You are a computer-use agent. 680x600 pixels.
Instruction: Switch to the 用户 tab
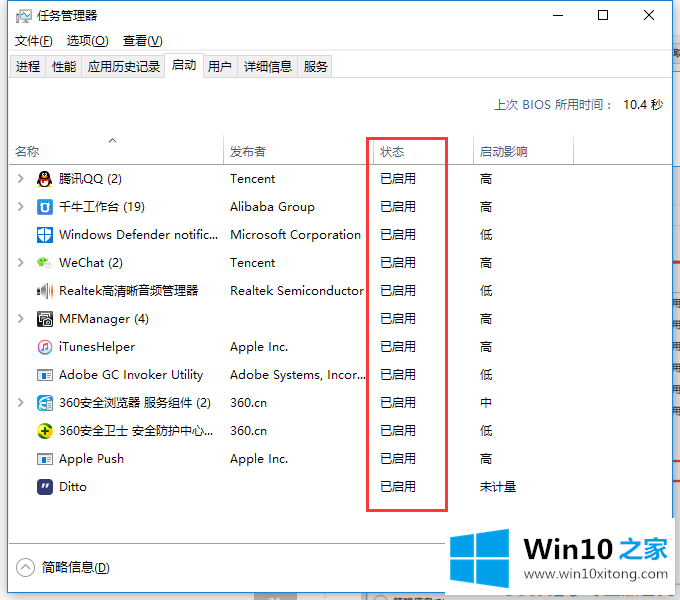[x=220, y=67]
